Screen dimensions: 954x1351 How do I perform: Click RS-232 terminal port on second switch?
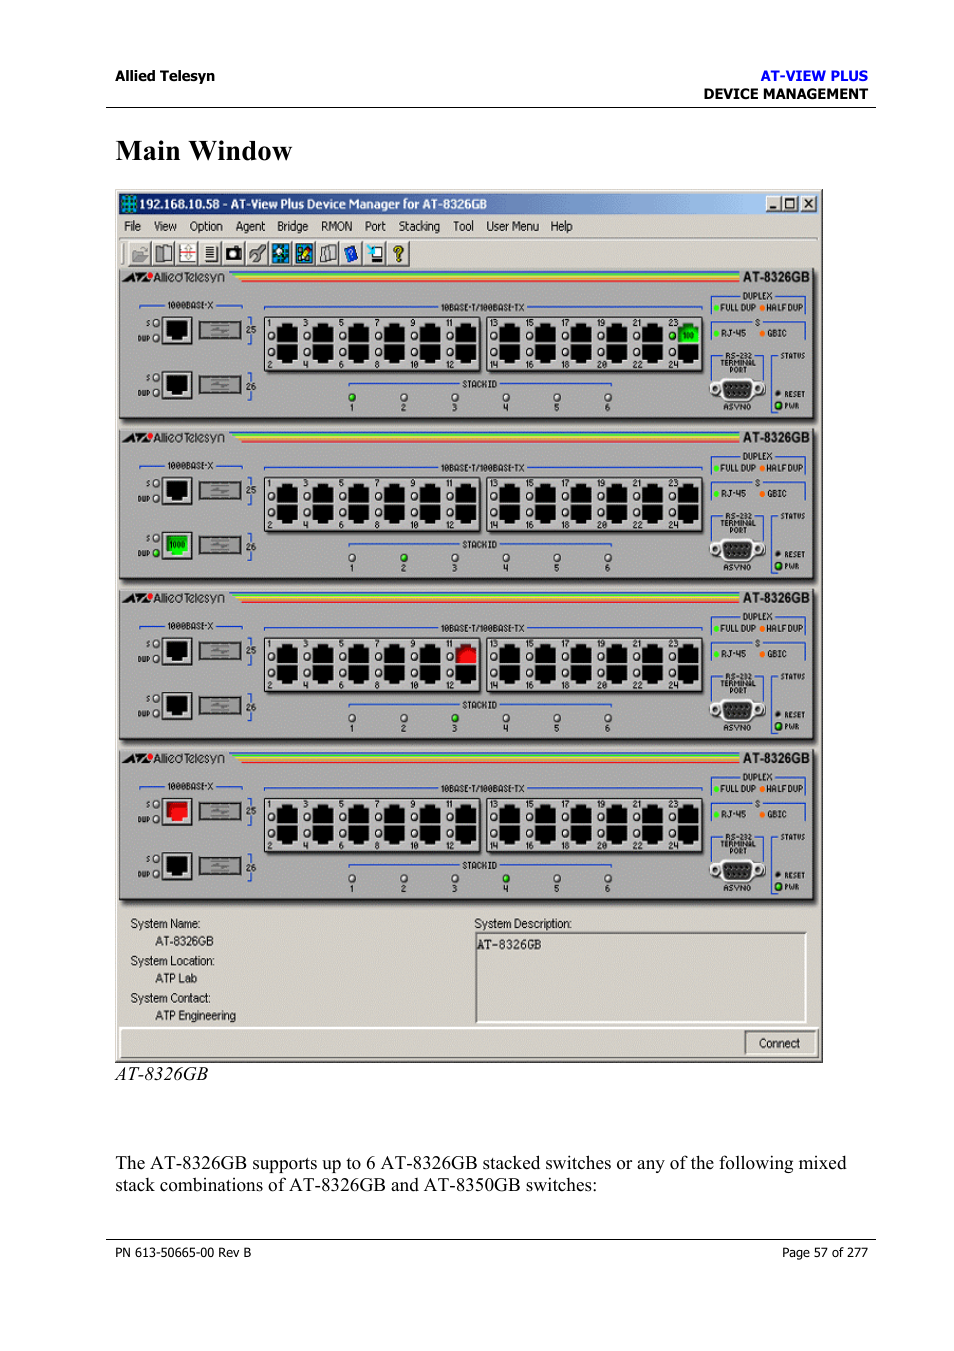[x=737, y=550]
